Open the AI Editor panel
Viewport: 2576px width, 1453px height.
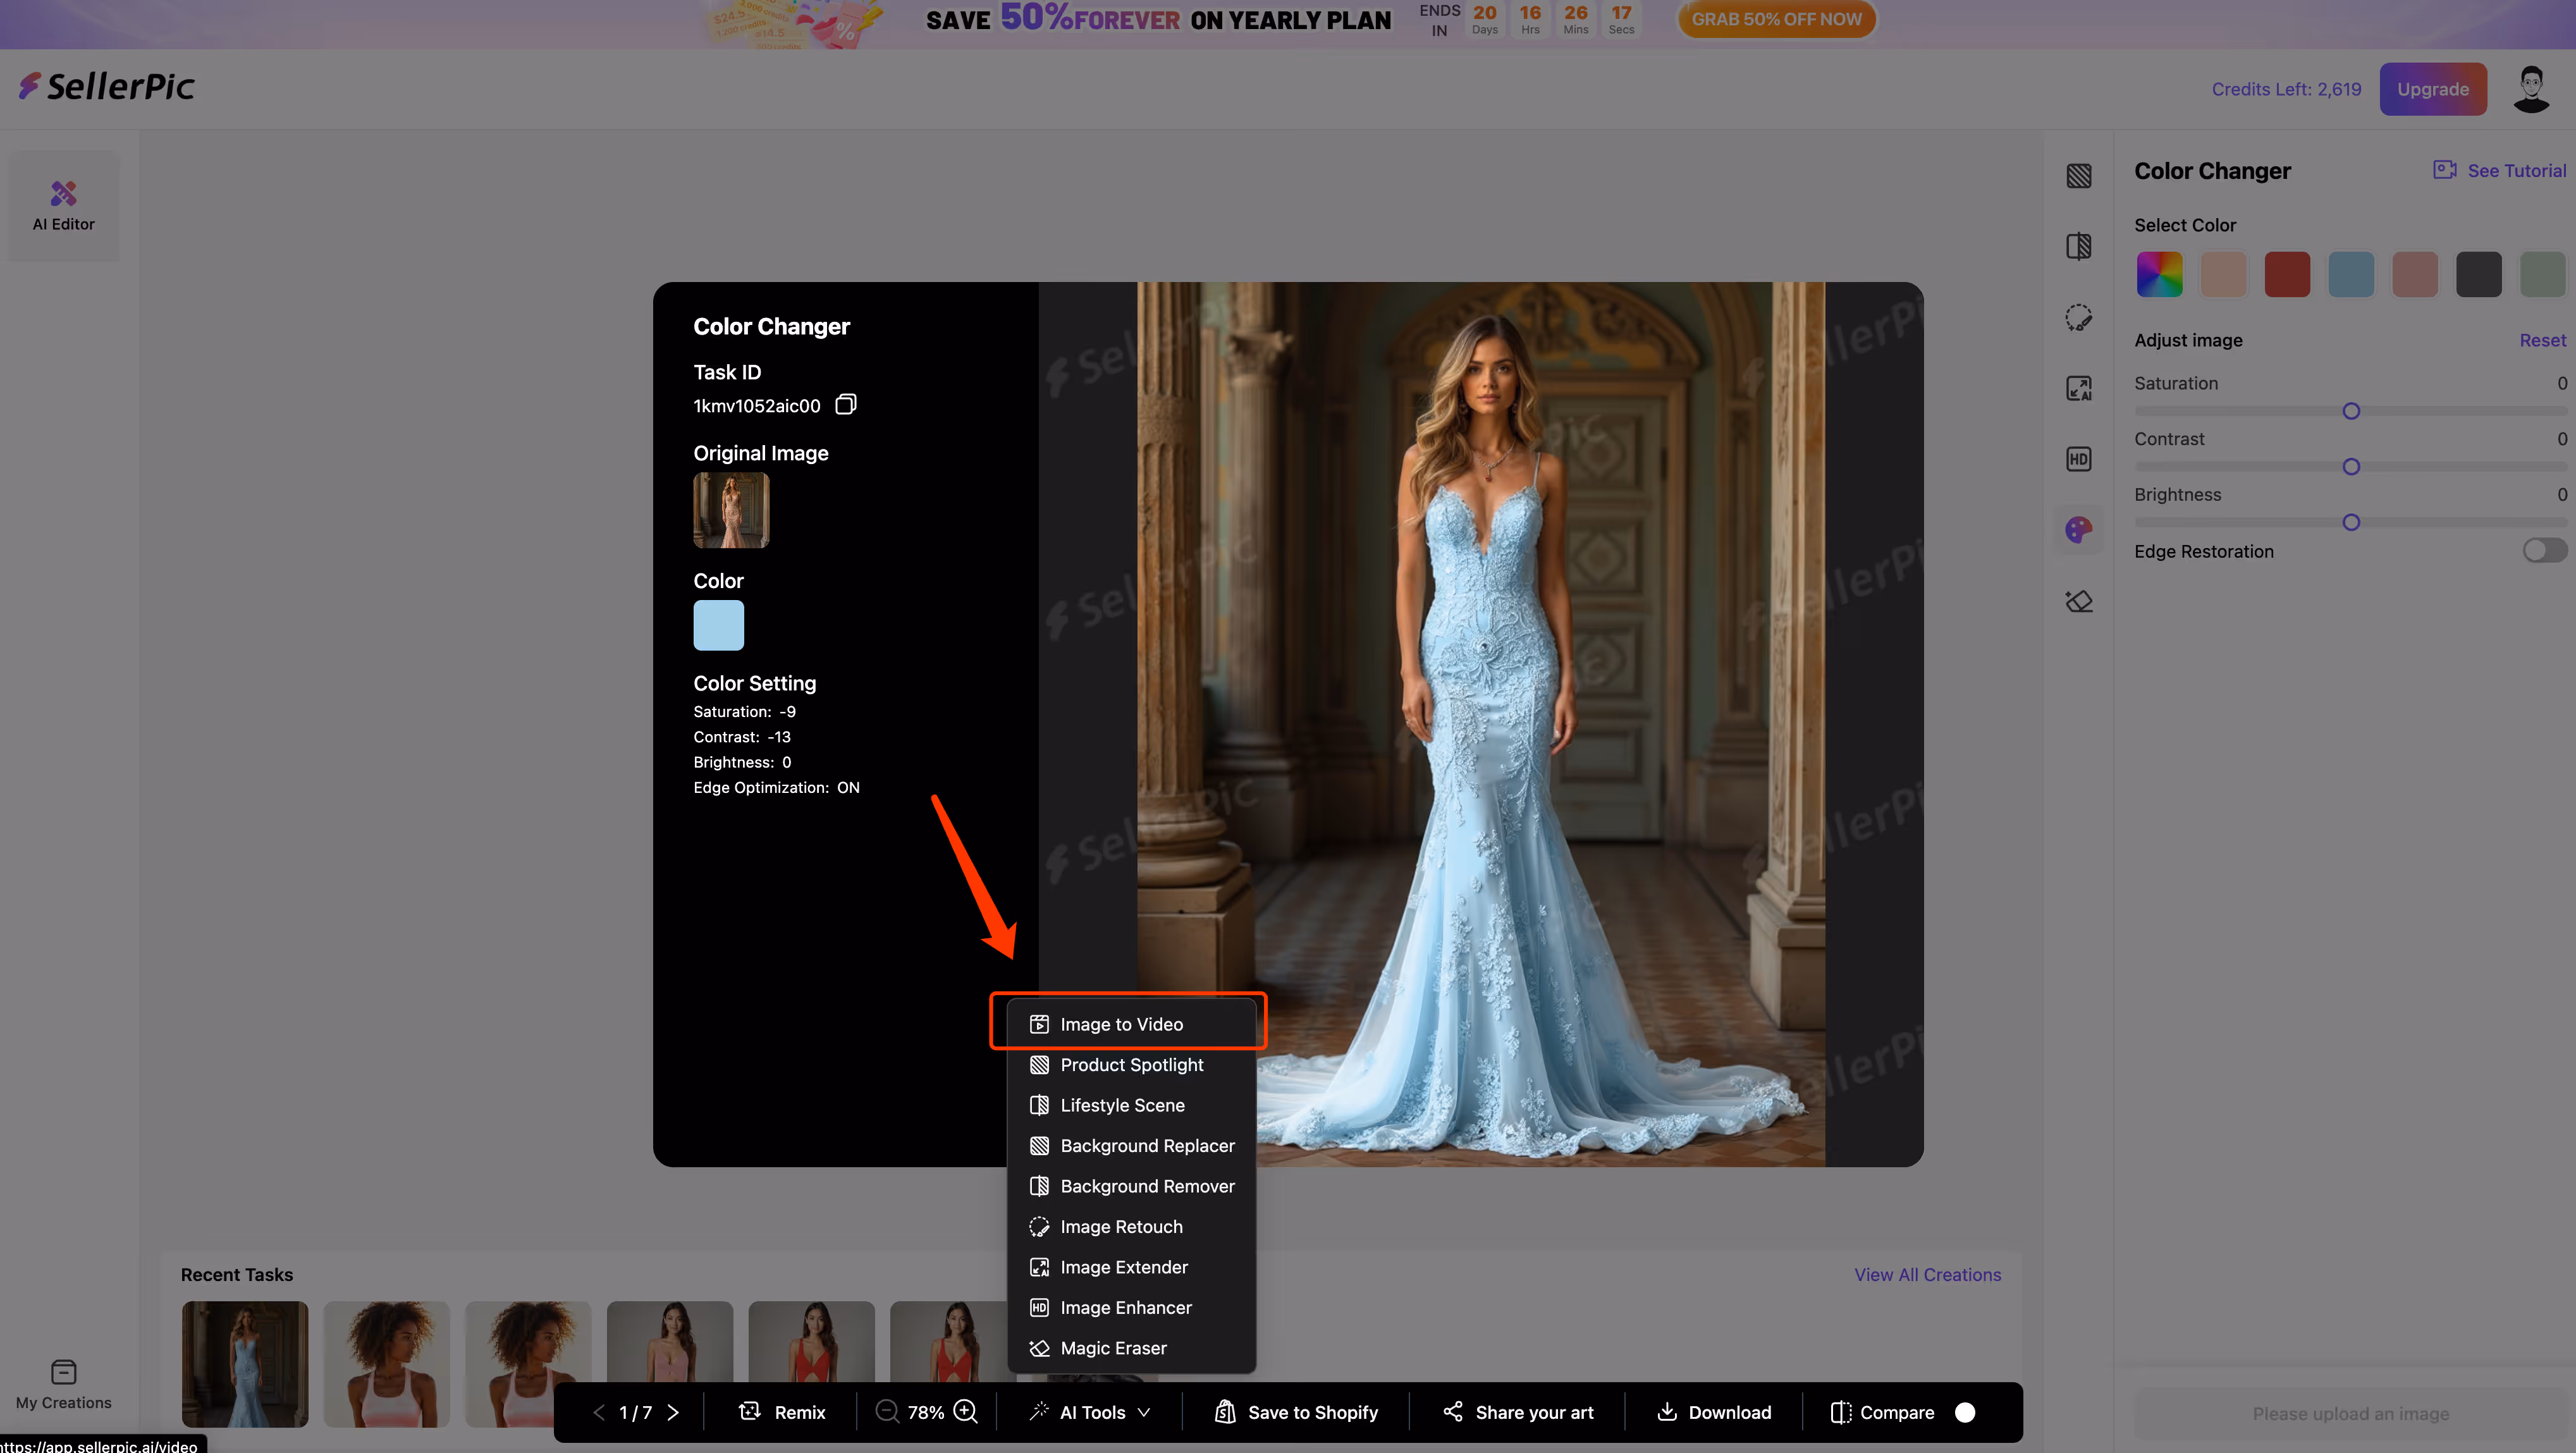click(x=63, y=206)
